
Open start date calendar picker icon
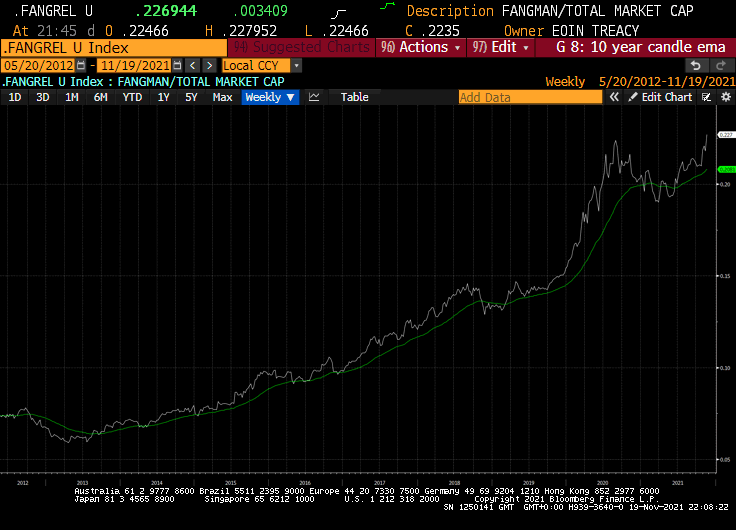tap(81, 66)
